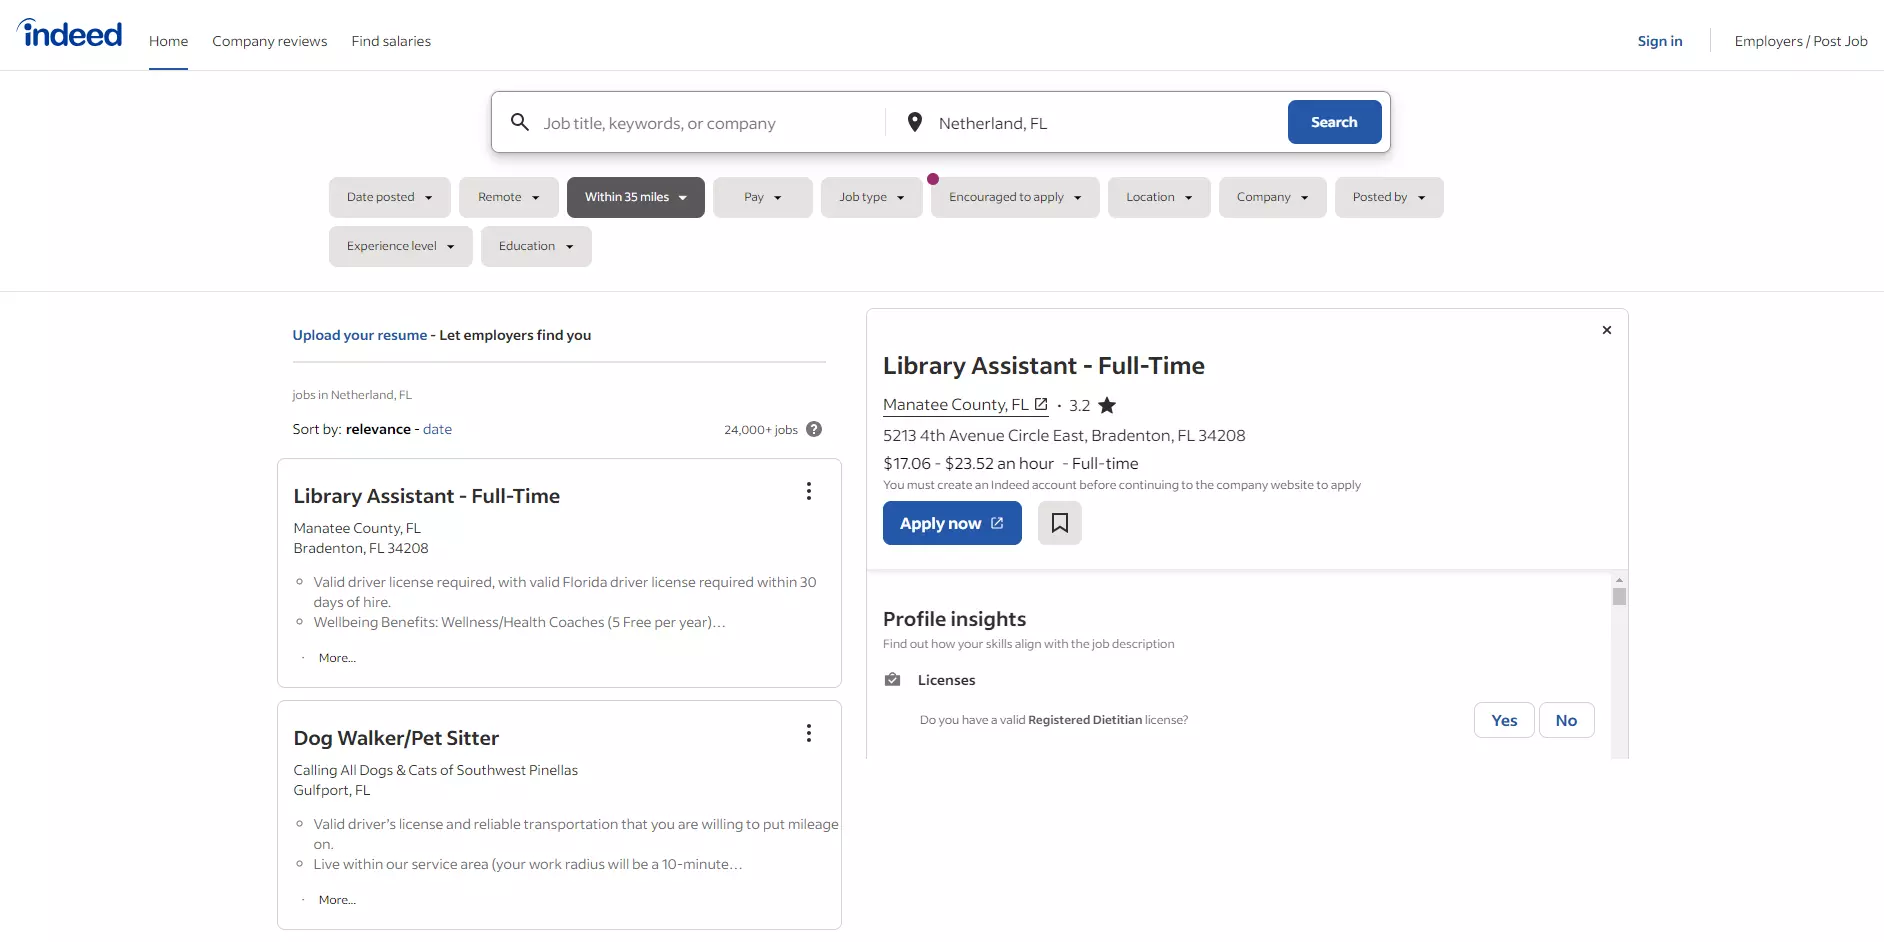Click scrollbar up arrow in job panel
Viewport: 1884px width, 942px height.
point(1619,580)
